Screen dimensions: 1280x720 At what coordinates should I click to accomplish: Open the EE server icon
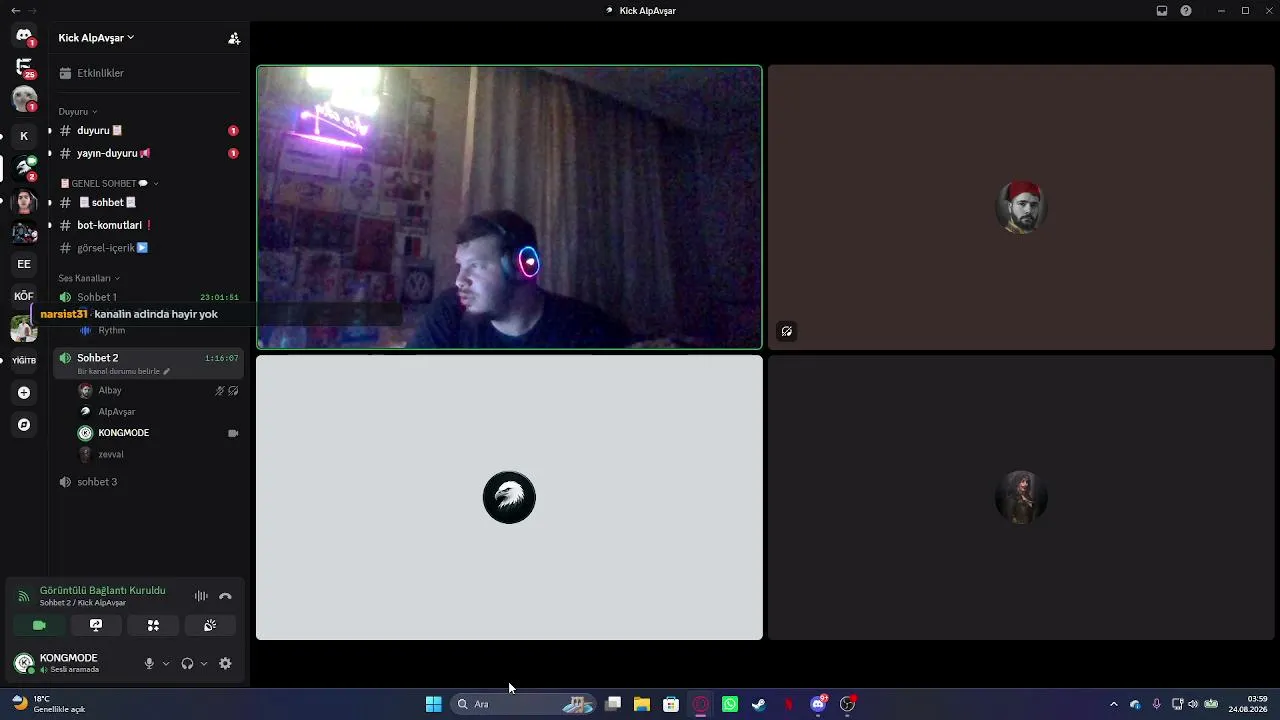point(24,264)
